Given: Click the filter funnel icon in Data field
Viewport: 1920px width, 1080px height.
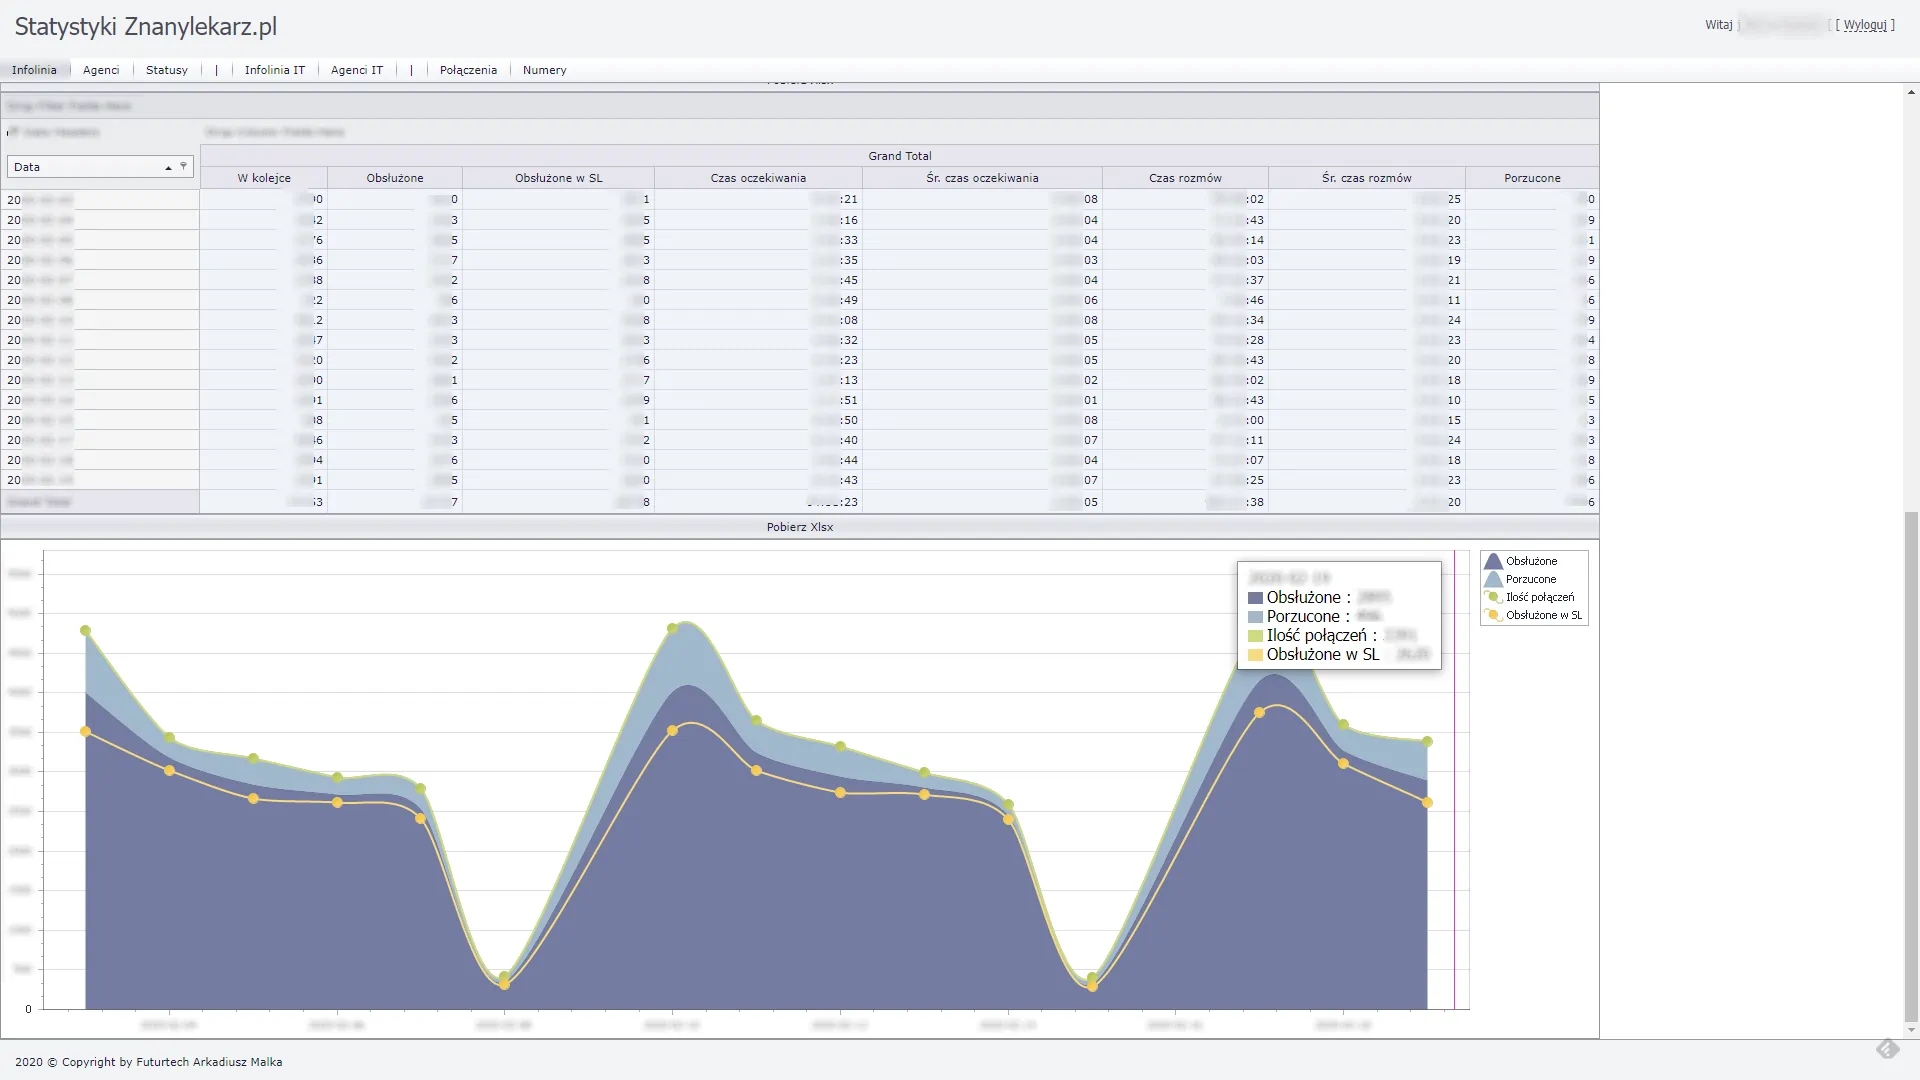Looking at the screenshot, I should [183, 166].
